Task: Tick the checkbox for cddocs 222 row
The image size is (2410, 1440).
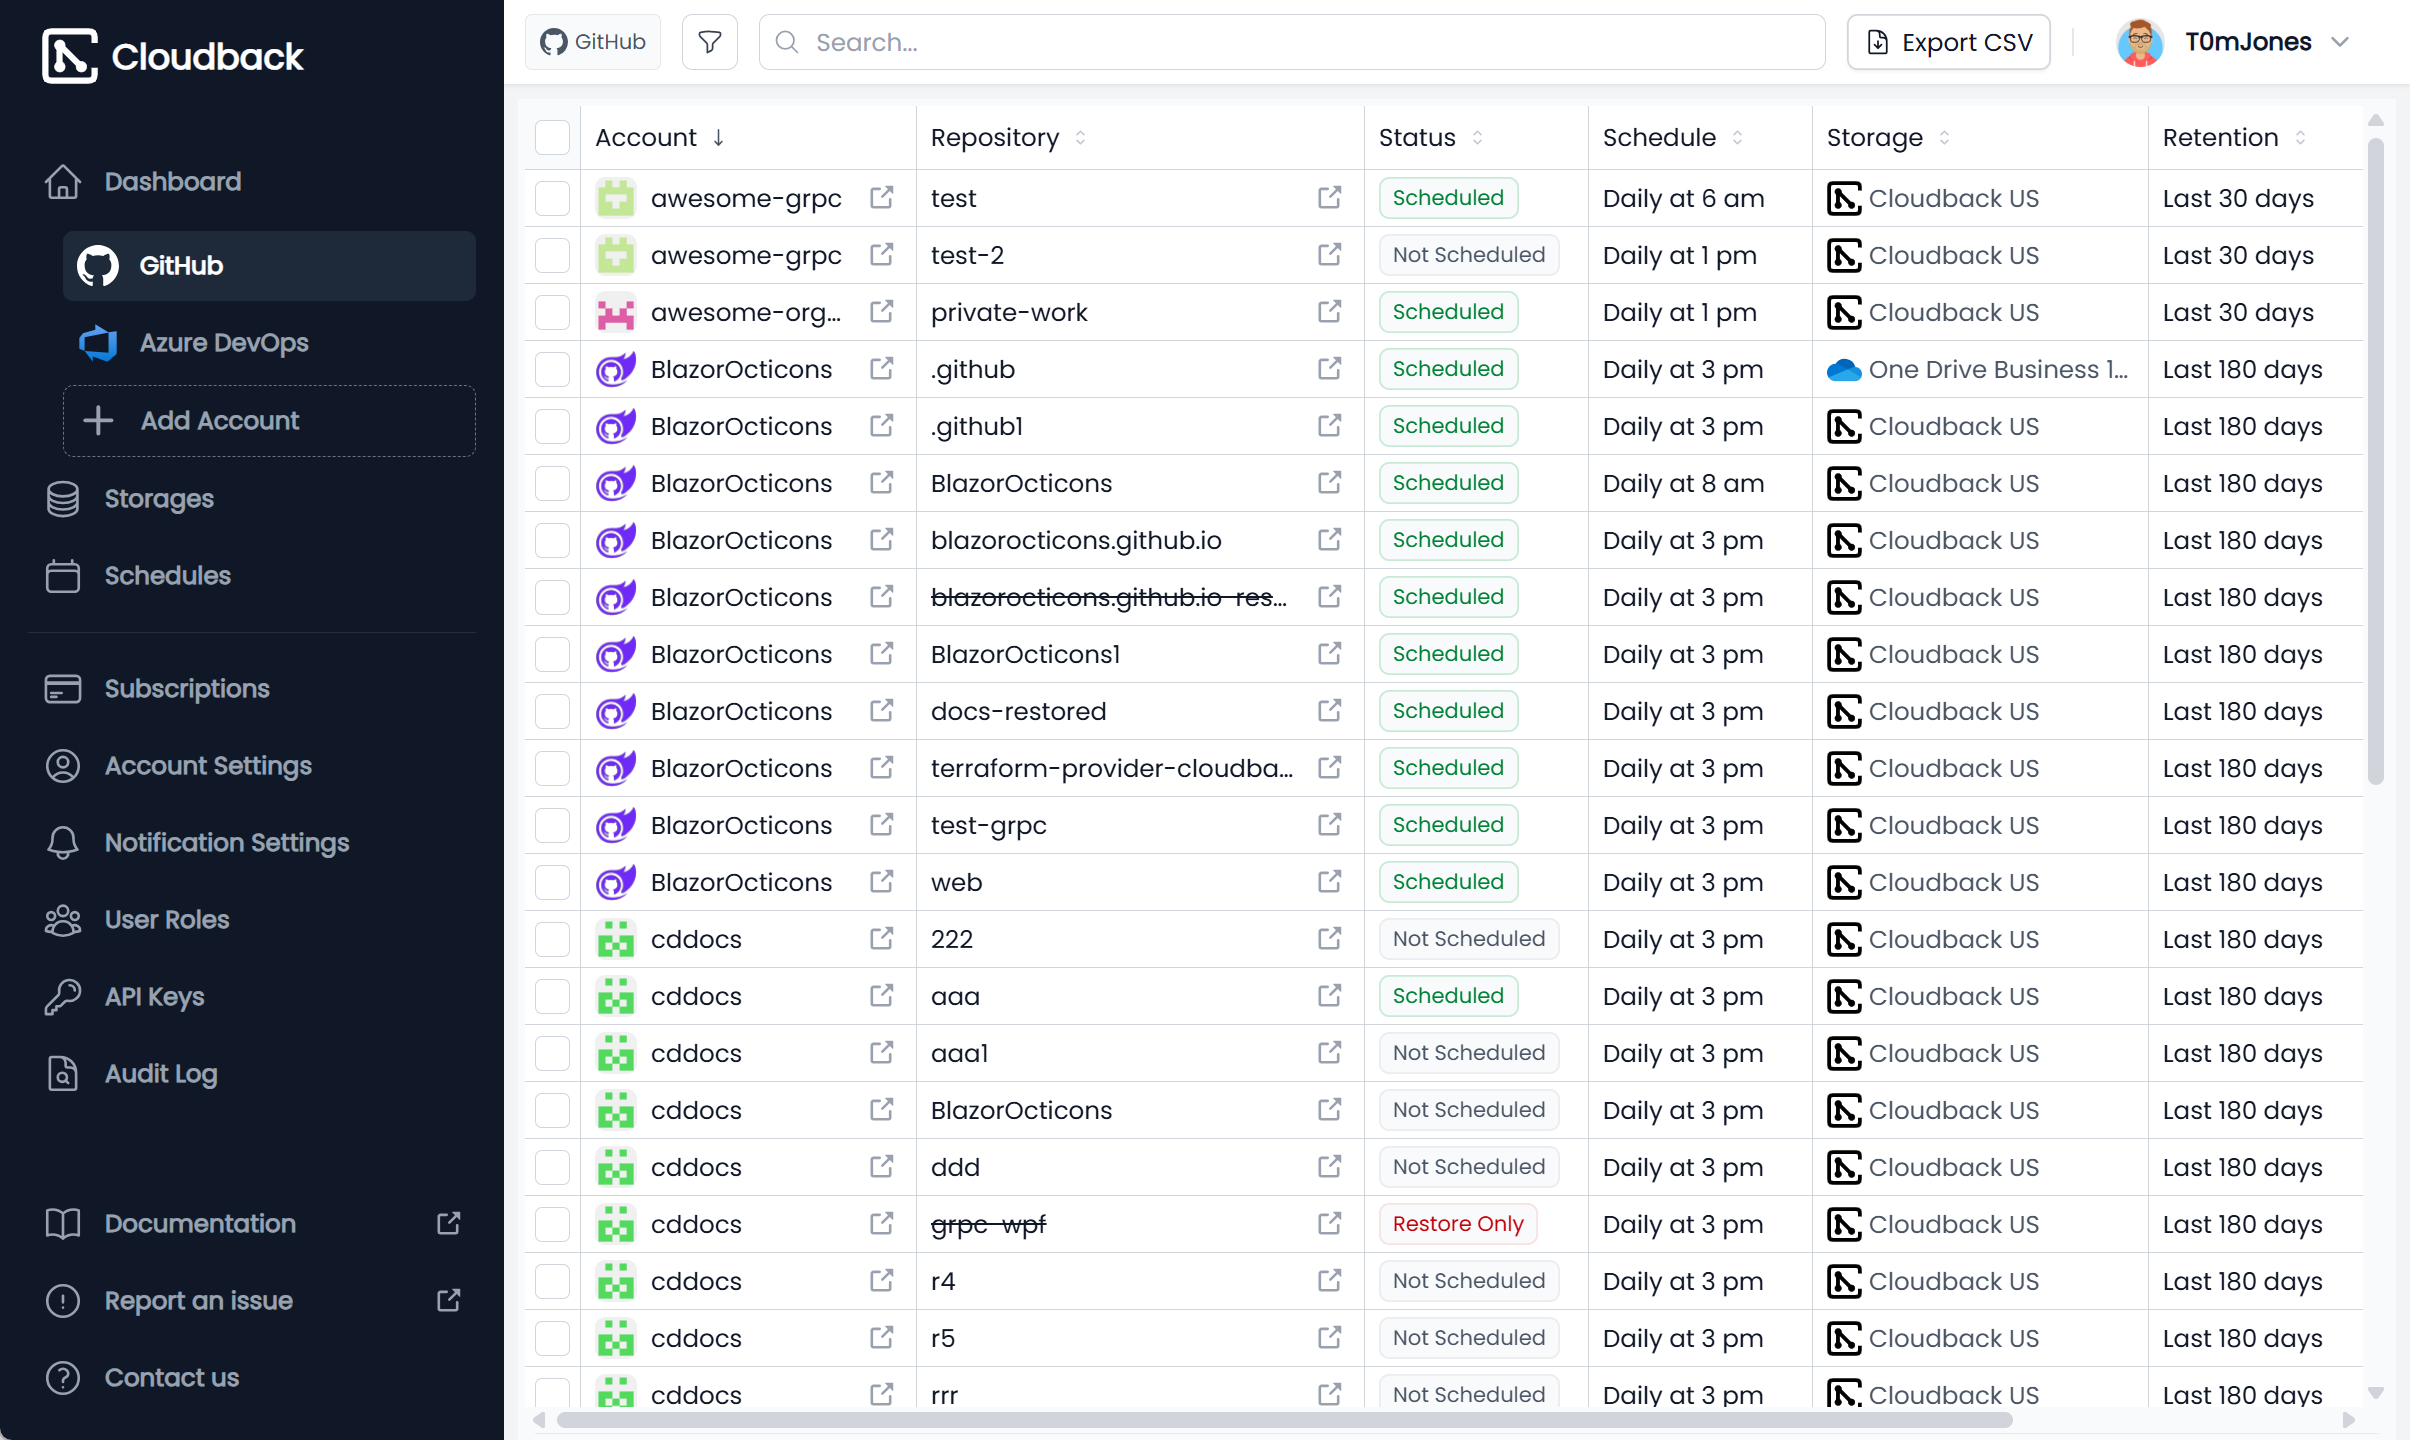Action: (x=552, y=939)
